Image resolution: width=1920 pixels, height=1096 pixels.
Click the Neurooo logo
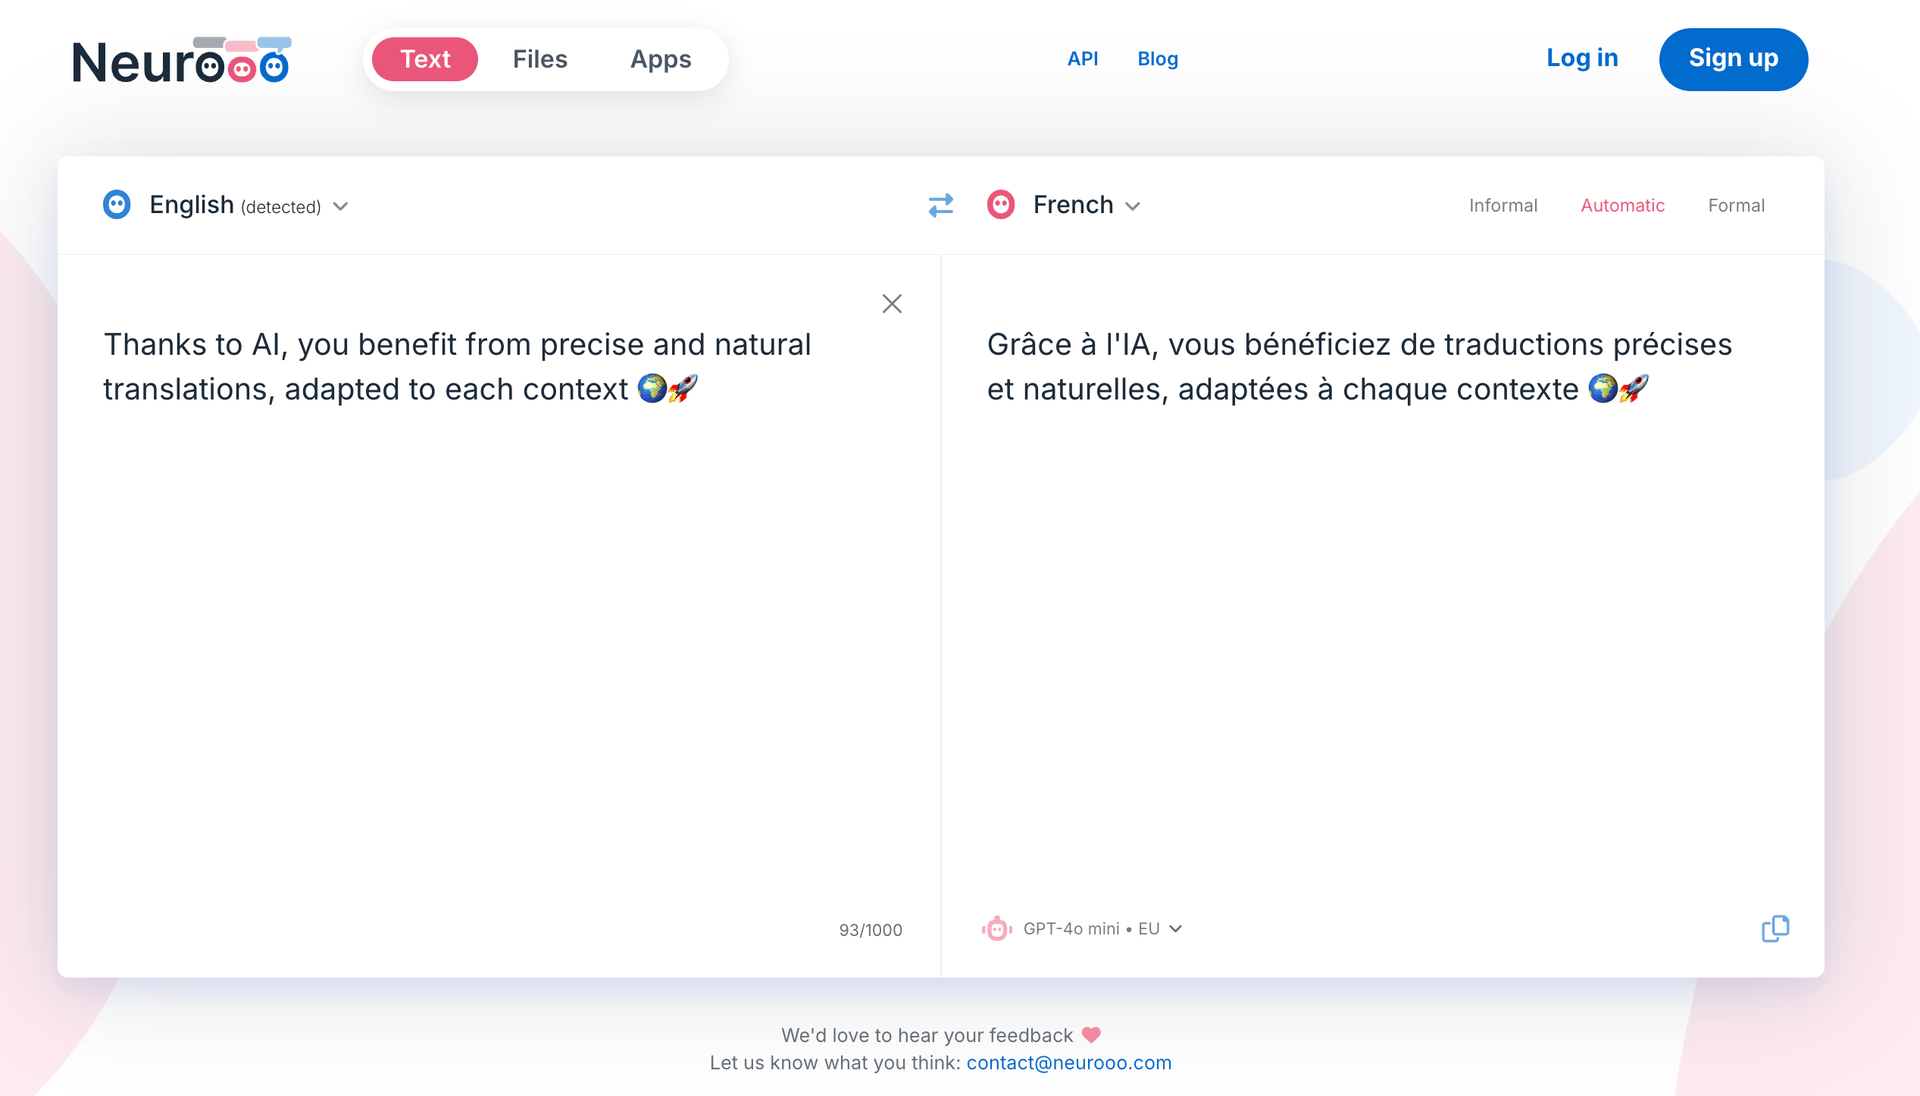pos(181,60)
